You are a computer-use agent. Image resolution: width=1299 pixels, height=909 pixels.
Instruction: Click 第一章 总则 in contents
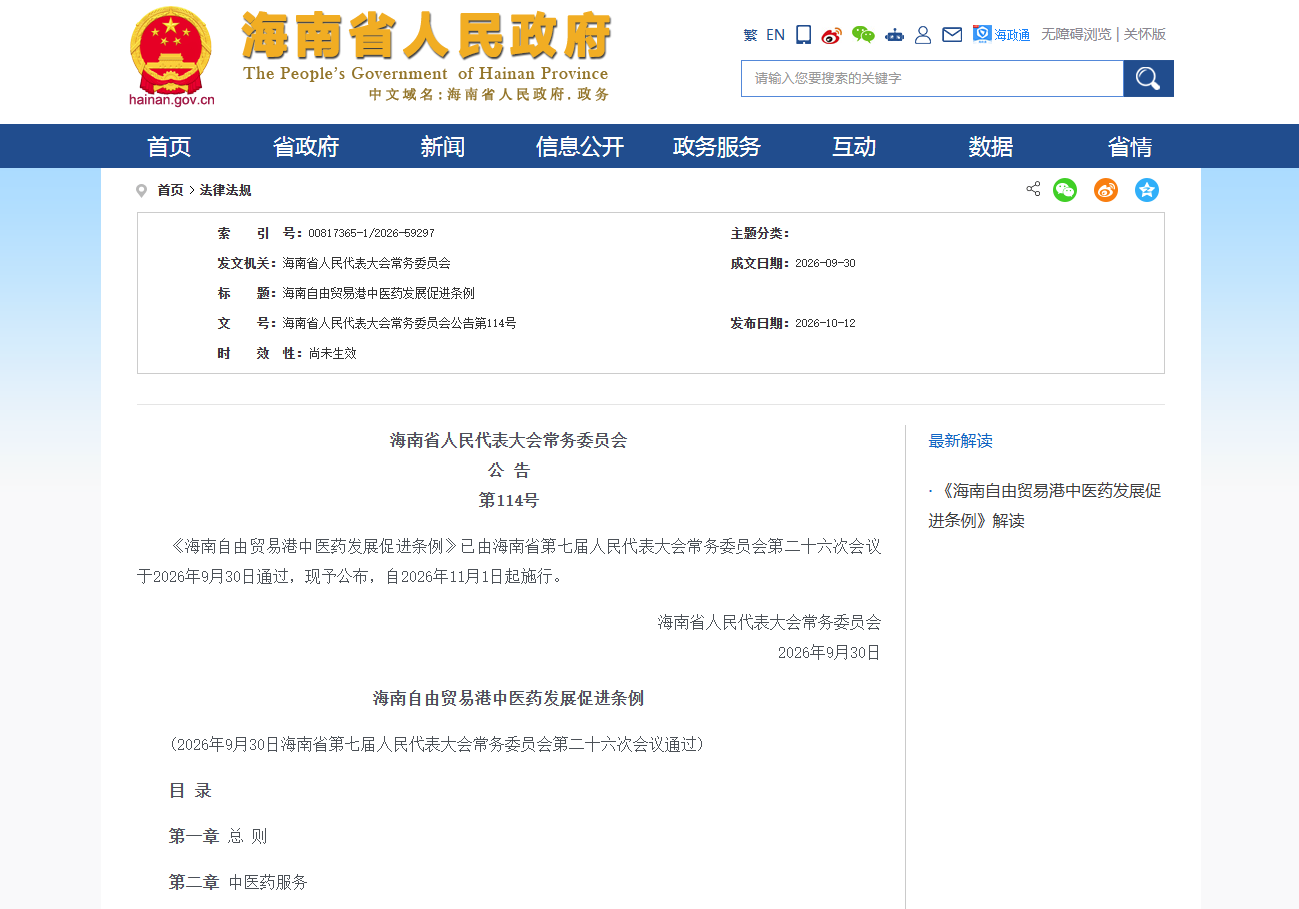coord(218,836)
